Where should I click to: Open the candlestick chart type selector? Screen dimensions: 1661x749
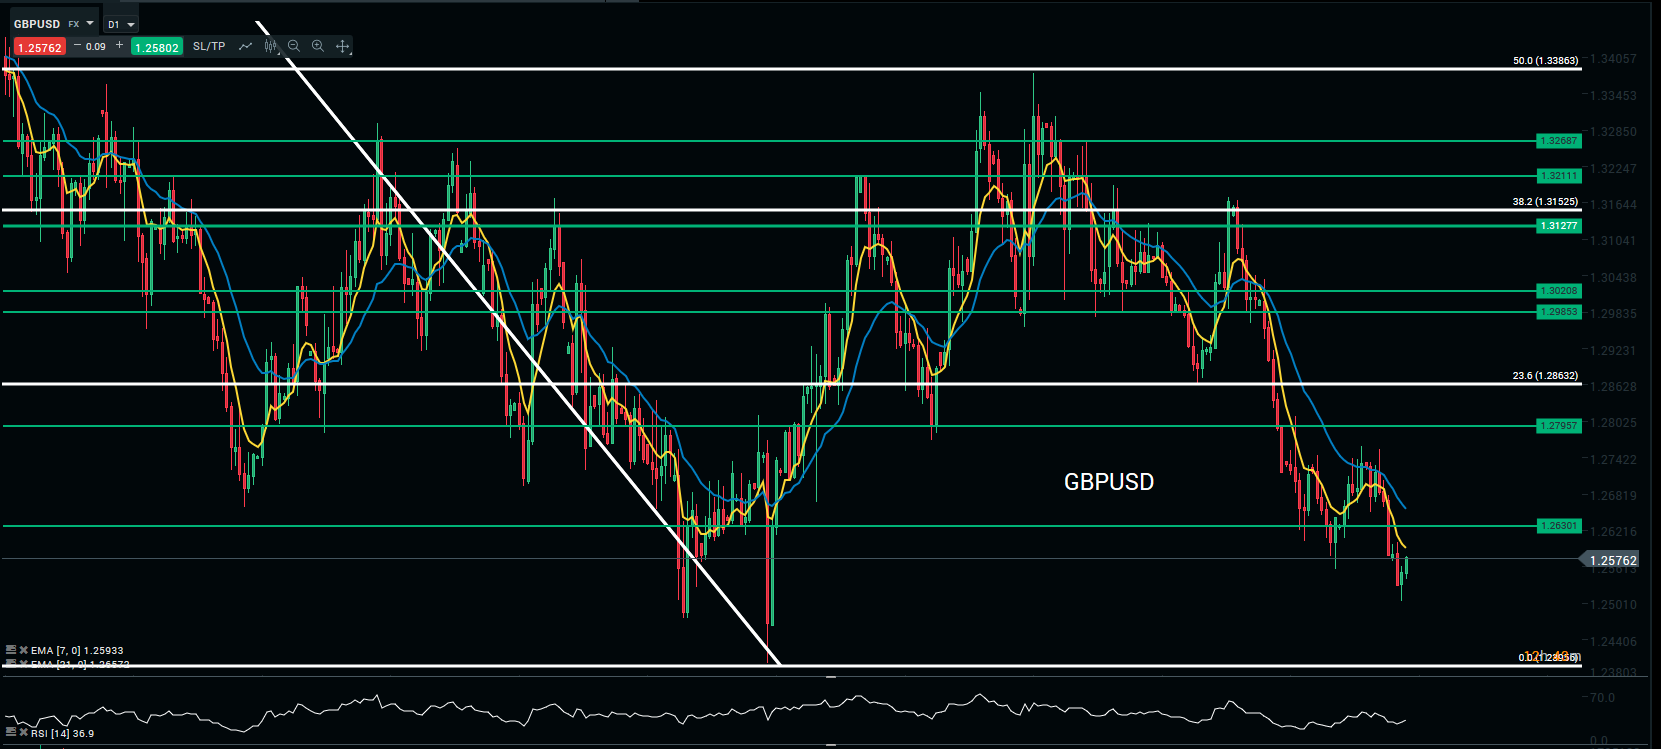point(270,46)
